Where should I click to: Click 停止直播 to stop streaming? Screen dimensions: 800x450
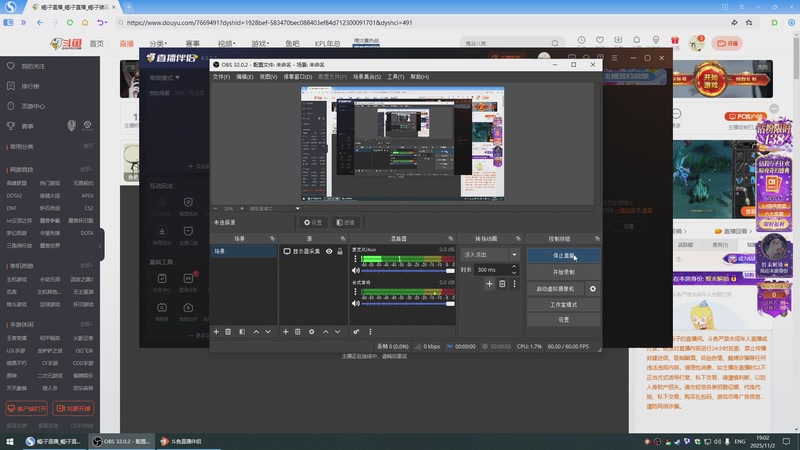[563, 256]
